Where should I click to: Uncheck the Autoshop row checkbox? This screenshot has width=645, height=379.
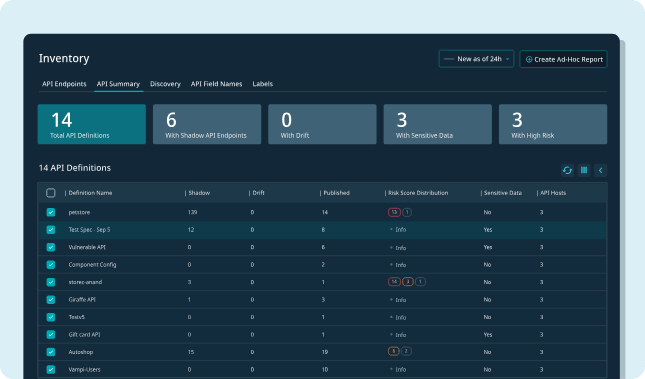51,352
